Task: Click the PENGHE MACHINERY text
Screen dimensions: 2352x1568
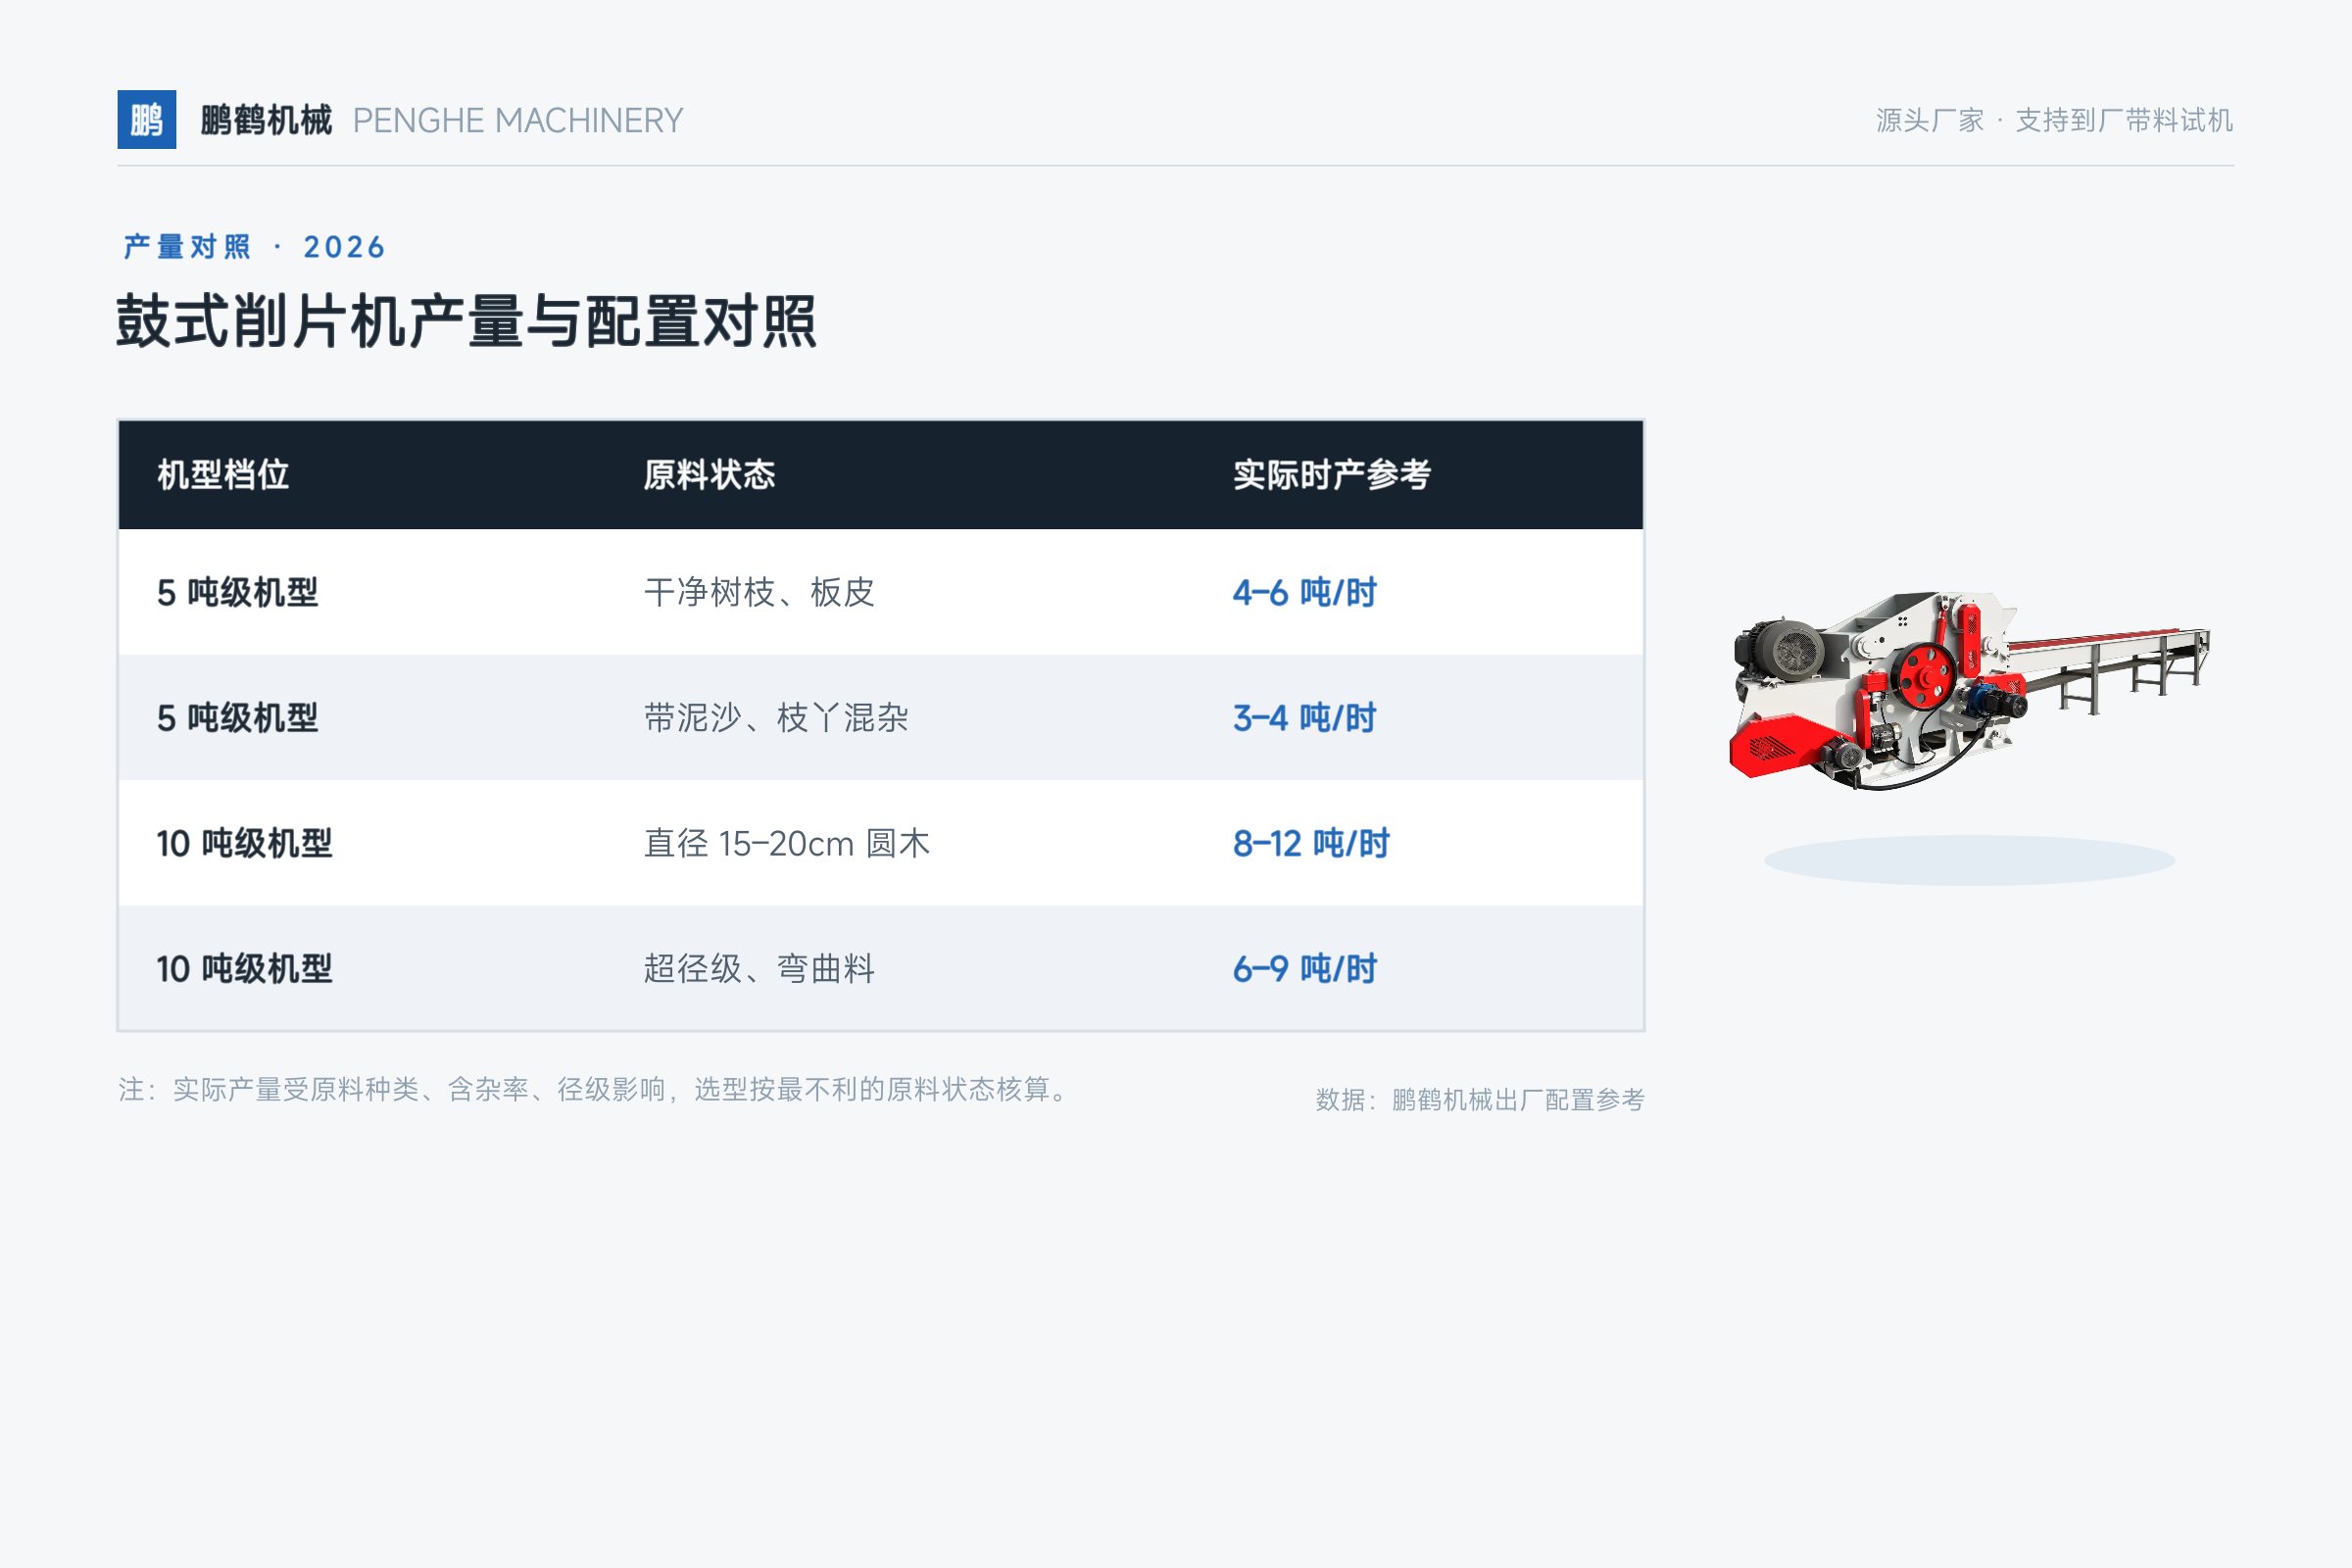Action: 518,121
